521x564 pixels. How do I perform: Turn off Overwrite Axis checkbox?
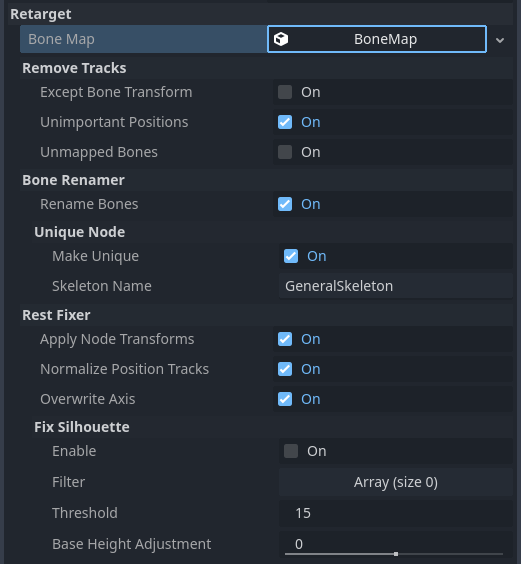(285, 399)
